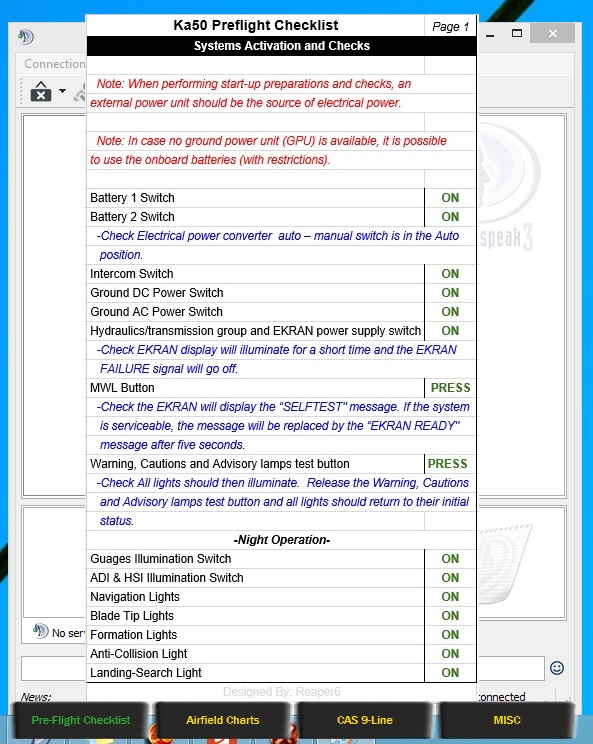This screenshot has height=744, width=593.
Task: Select the CAS 9-Line tab
Action: 364,720
